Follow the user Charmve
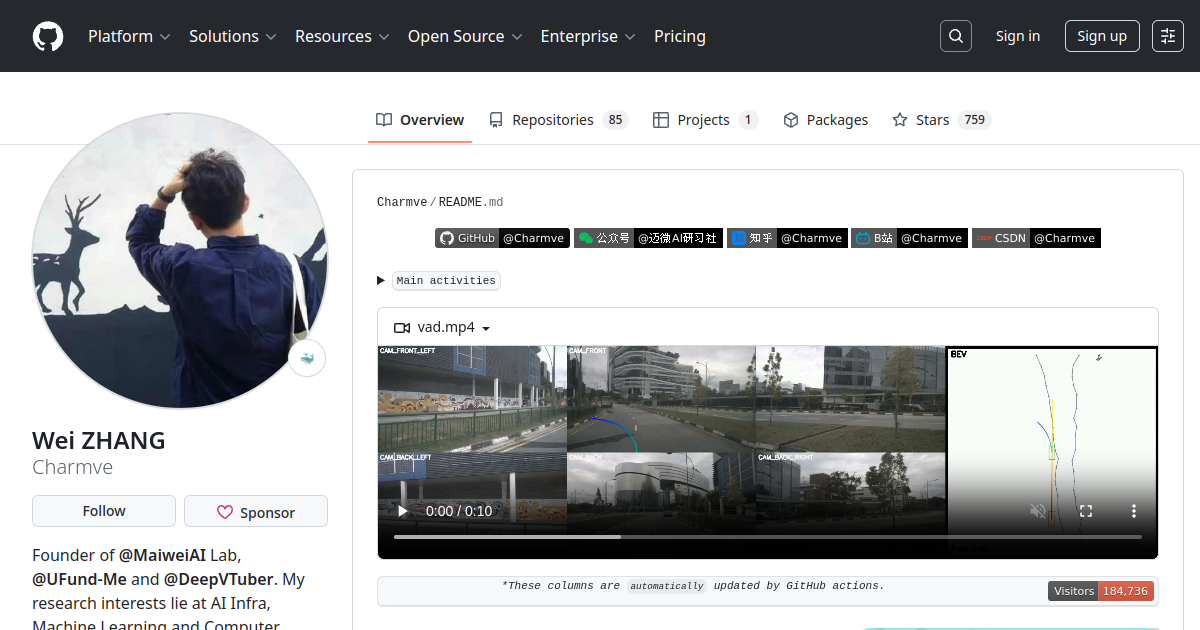This screenshot has height=630, width=1200. (104, 511)
